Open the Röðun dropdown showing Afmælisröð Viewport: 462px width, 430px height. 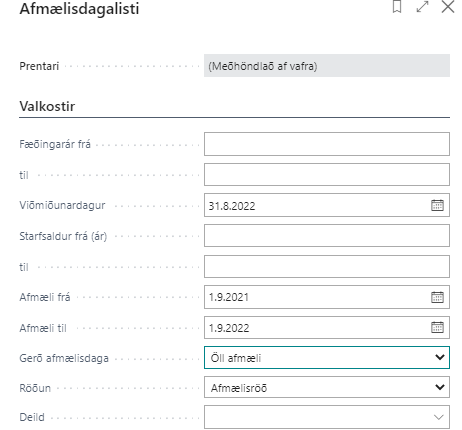(x=327, y=387)
